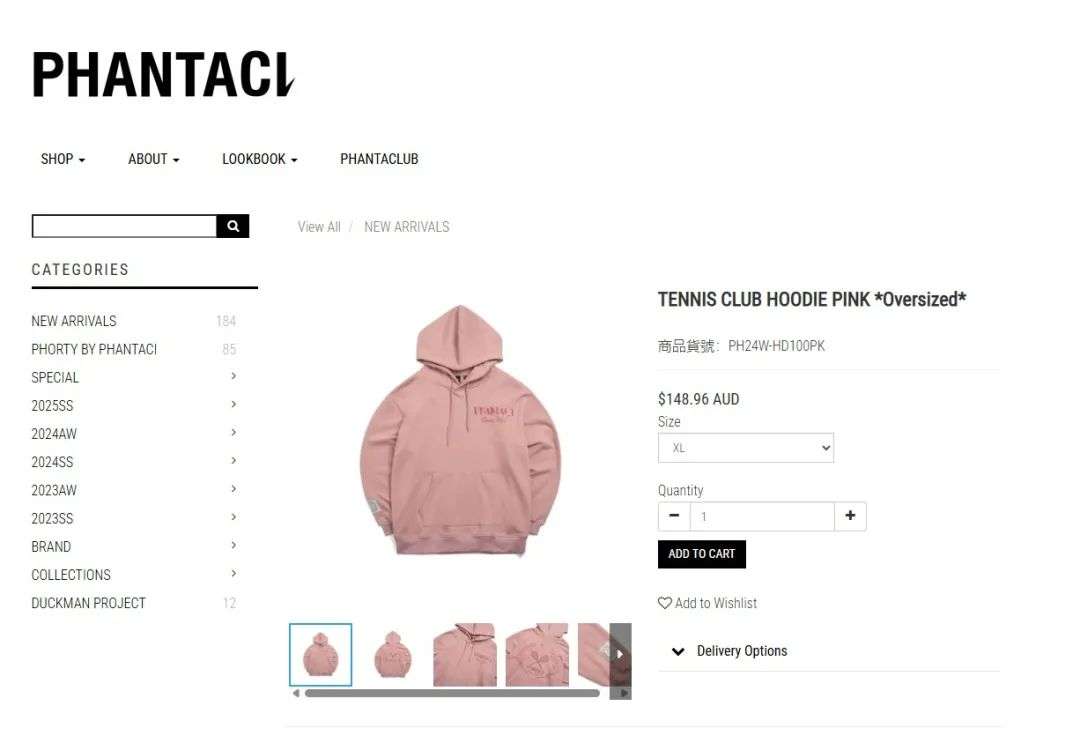1080x743 pixels.
Task: Open the DUCKMAN PROJECT category
Action: tap(88, 603)
